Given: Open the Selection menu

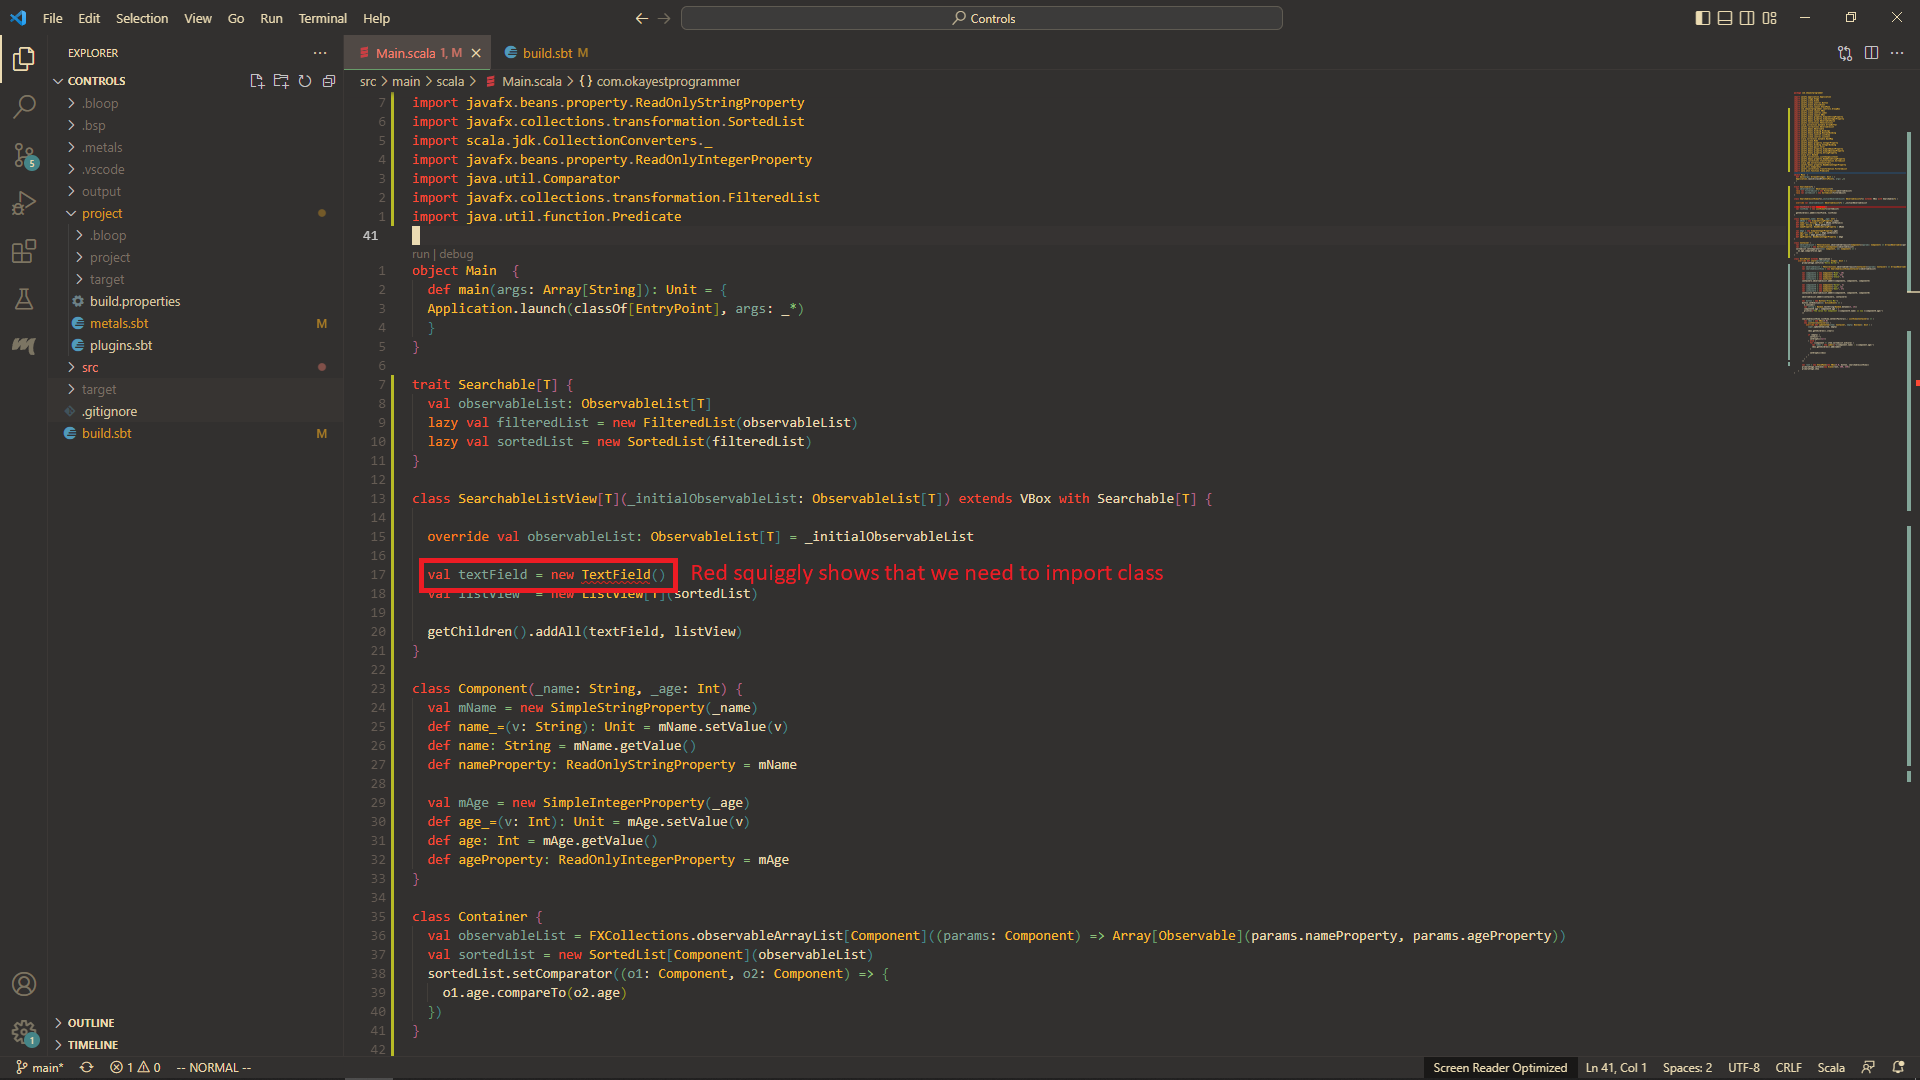Looking at the screenshot, I should tap(142, 18).
